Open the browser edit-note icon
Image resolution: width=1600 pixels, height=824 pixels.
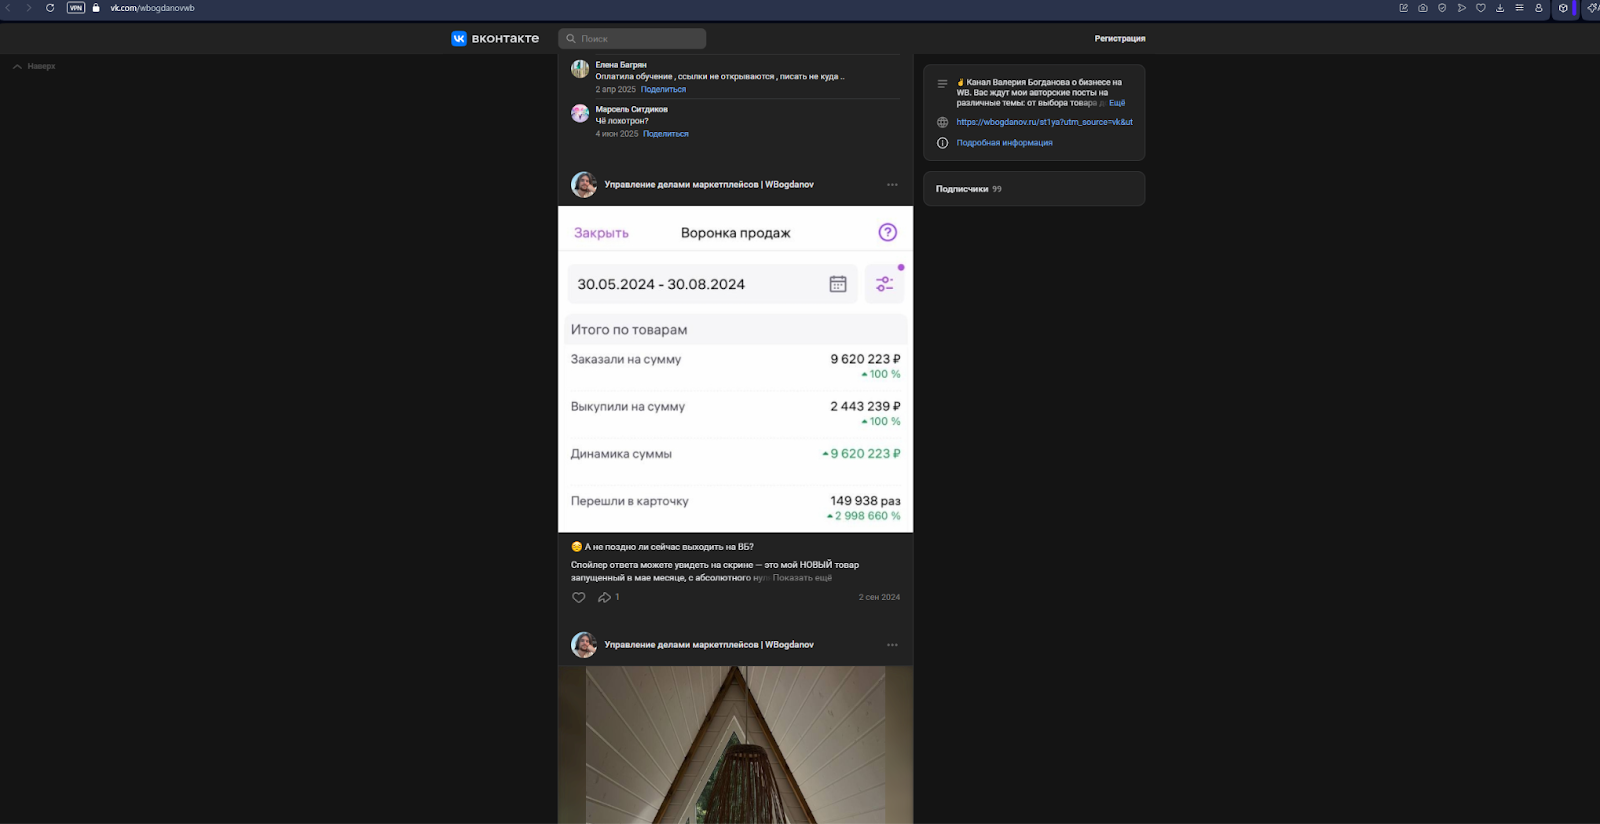1403,8
